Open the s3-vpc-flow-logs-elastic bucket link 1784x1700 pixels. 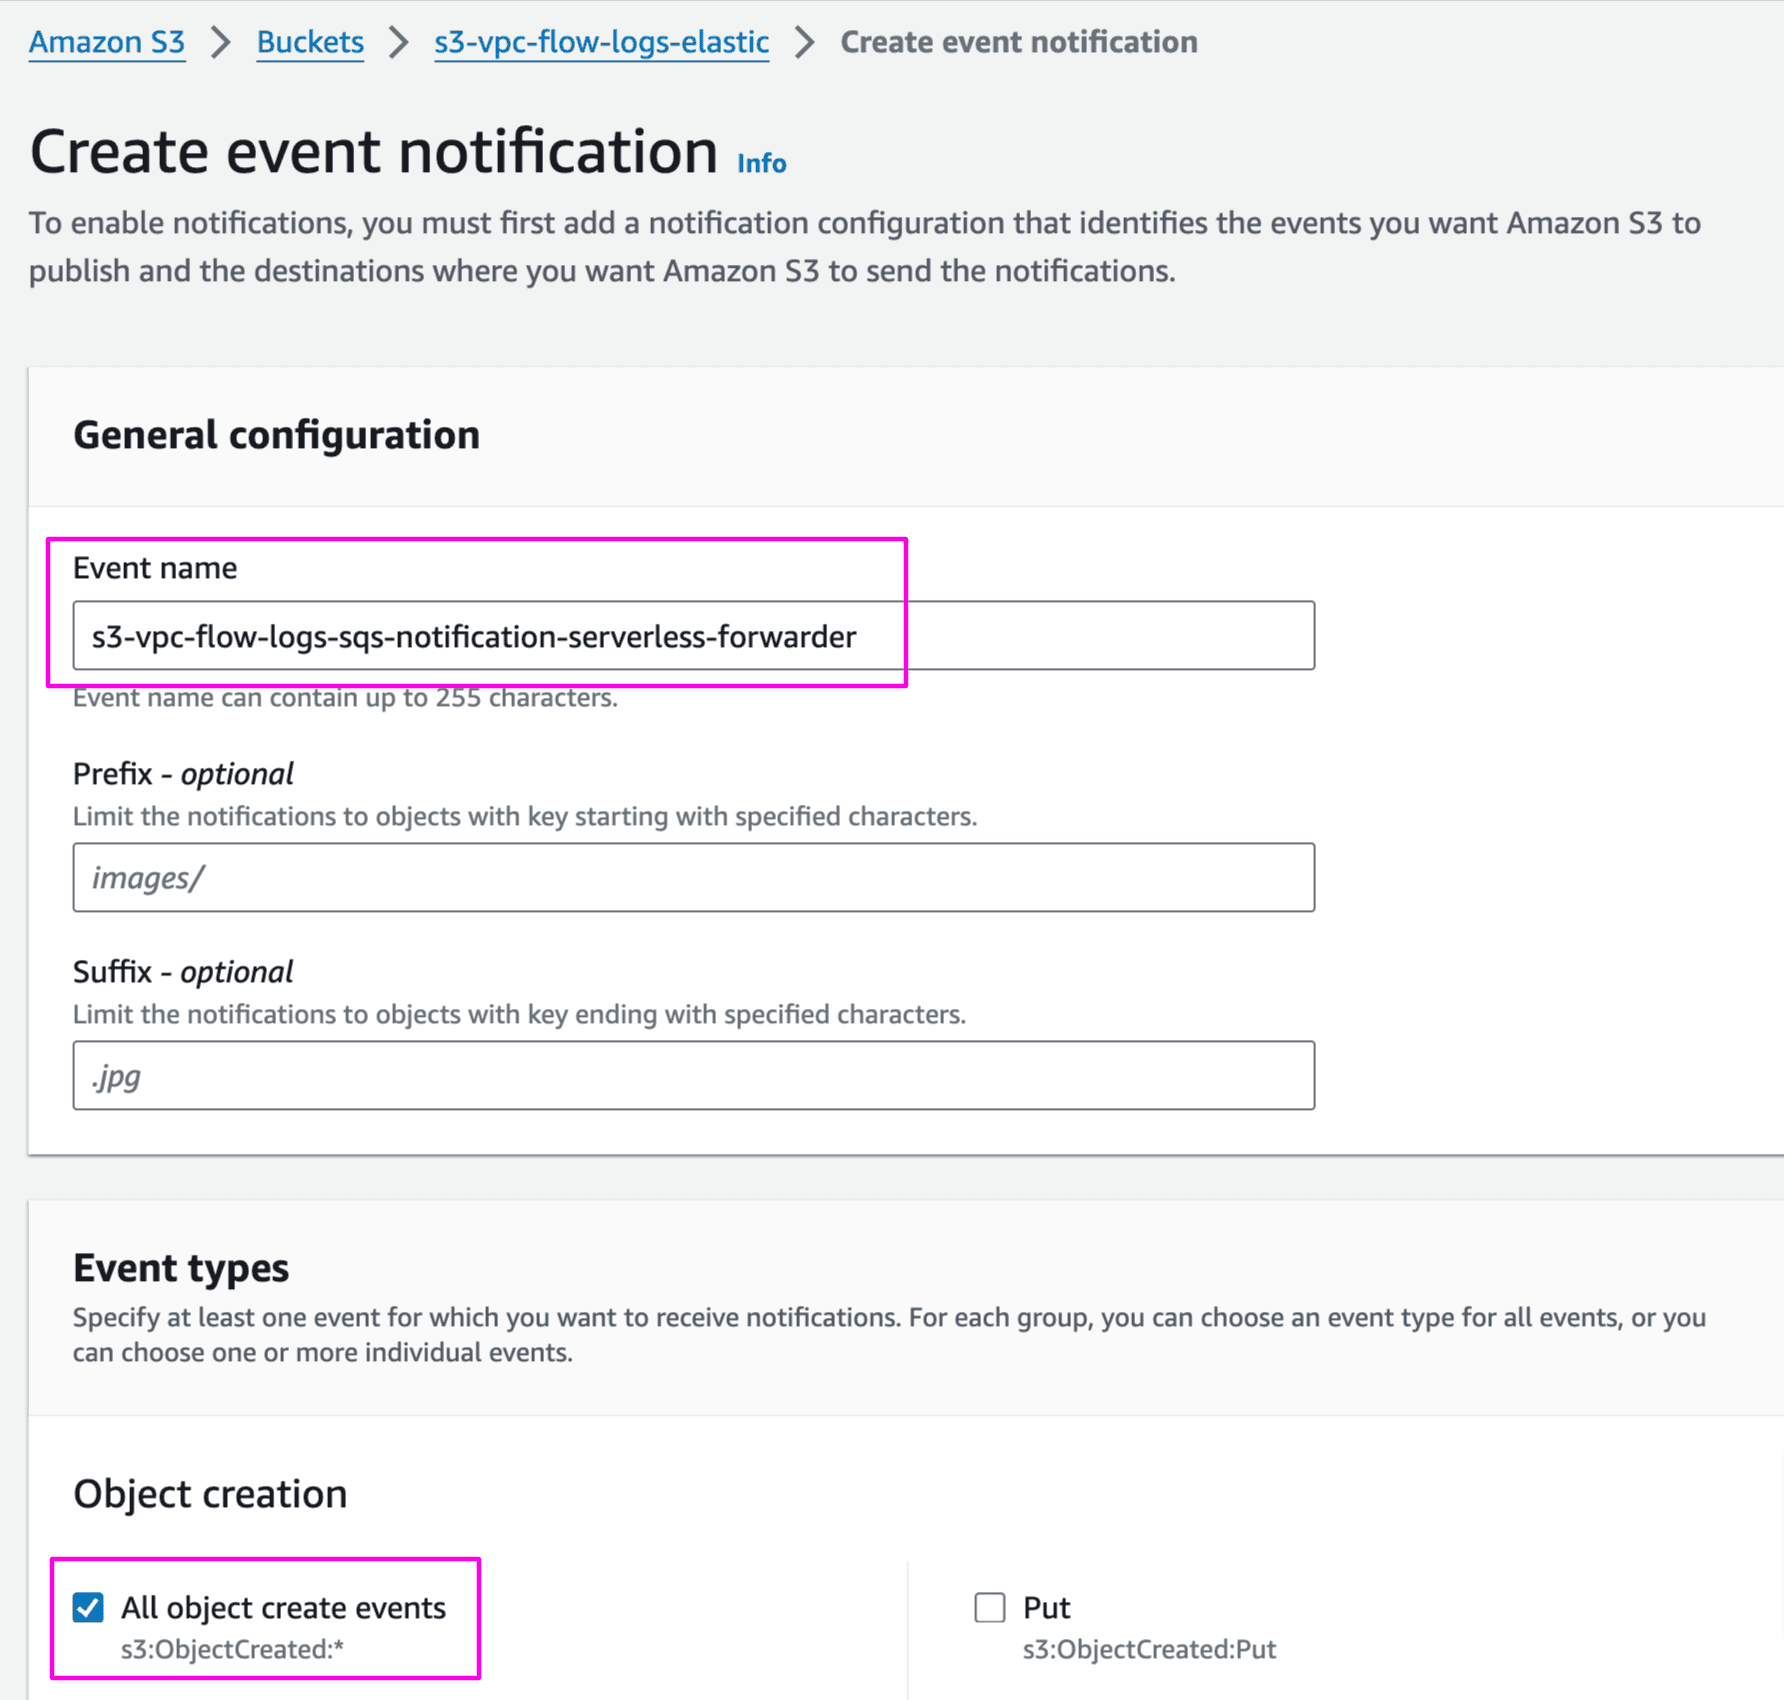[599, 42]
